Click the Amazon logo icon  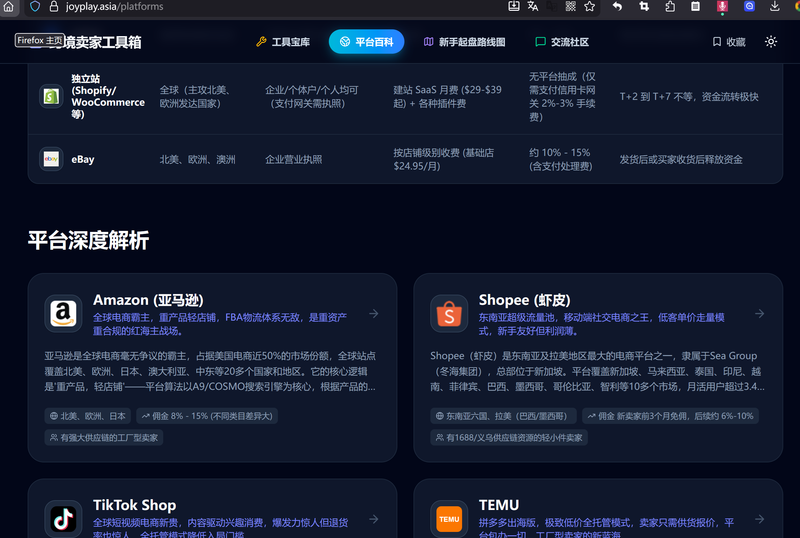[64, 313]
